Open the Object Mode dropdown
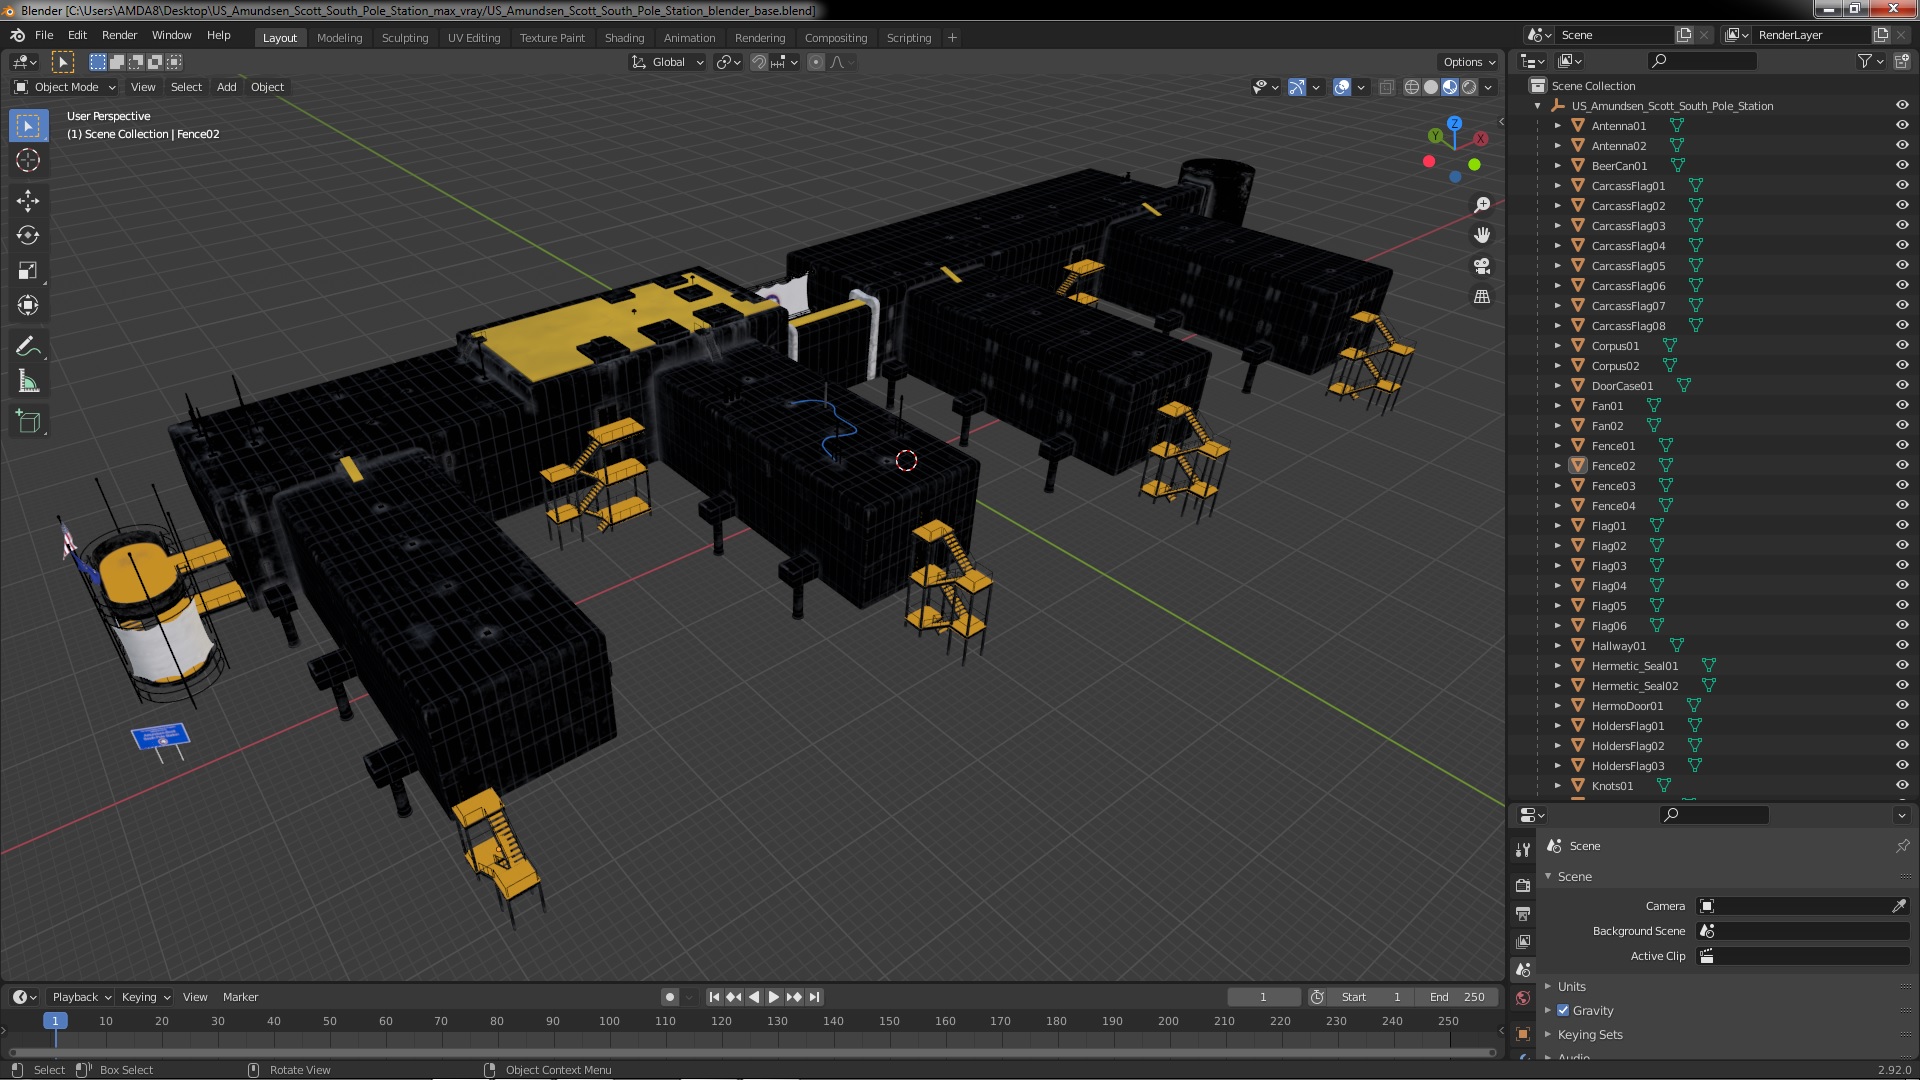Screen dimensions: 1920x1080 (x=65, y=87)
